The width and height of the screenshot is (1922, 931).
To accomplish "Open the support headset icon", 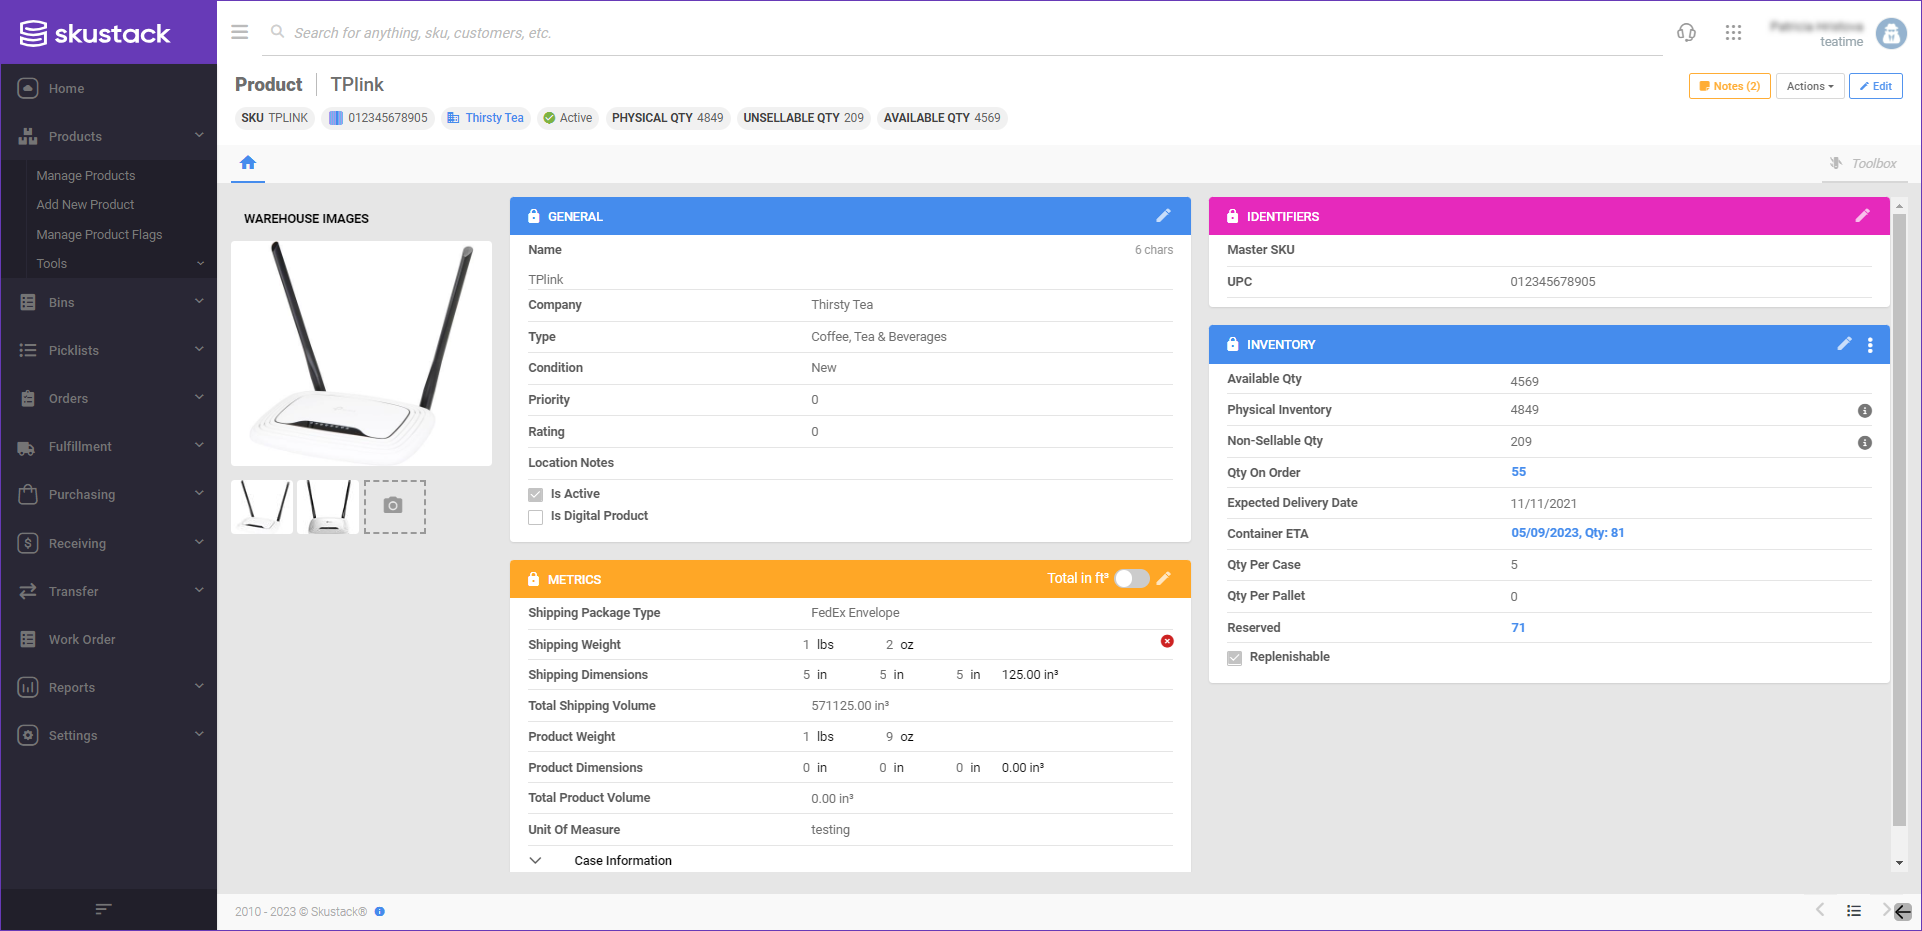I will click(x=1686, y=33).
